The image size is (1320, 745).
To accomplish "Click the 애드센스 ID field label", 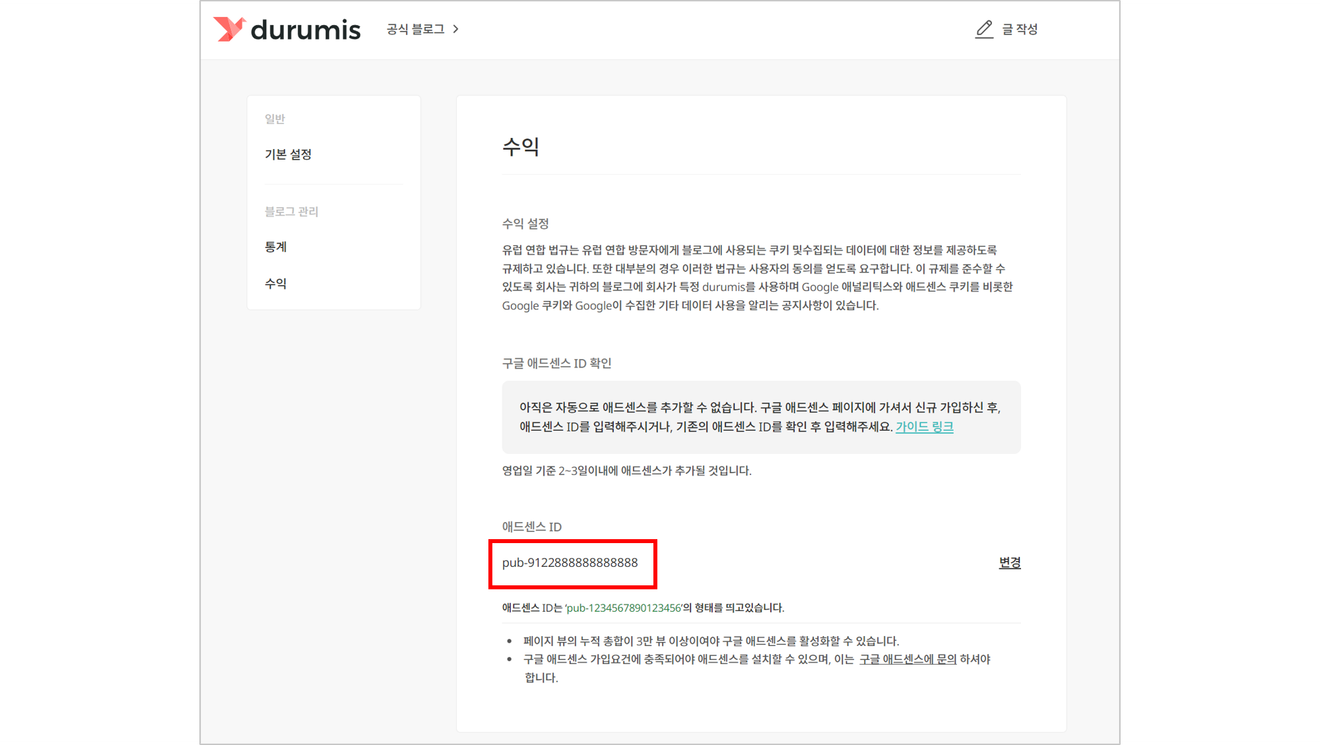I will (x=532, y=527).
